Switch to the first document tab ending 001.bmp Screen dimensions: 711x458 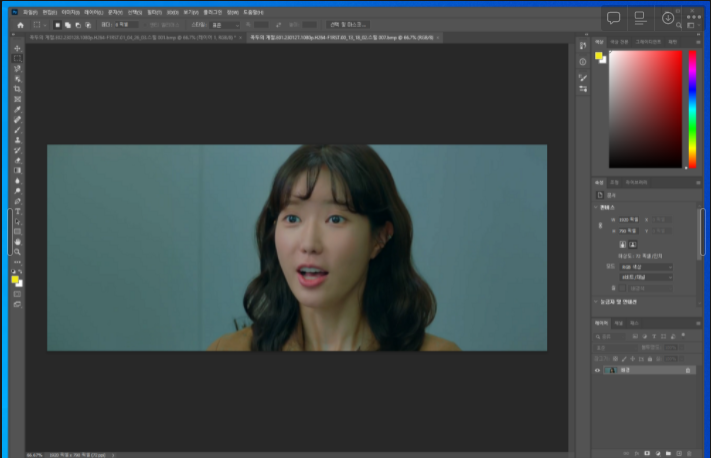click(x=133, y=38)
